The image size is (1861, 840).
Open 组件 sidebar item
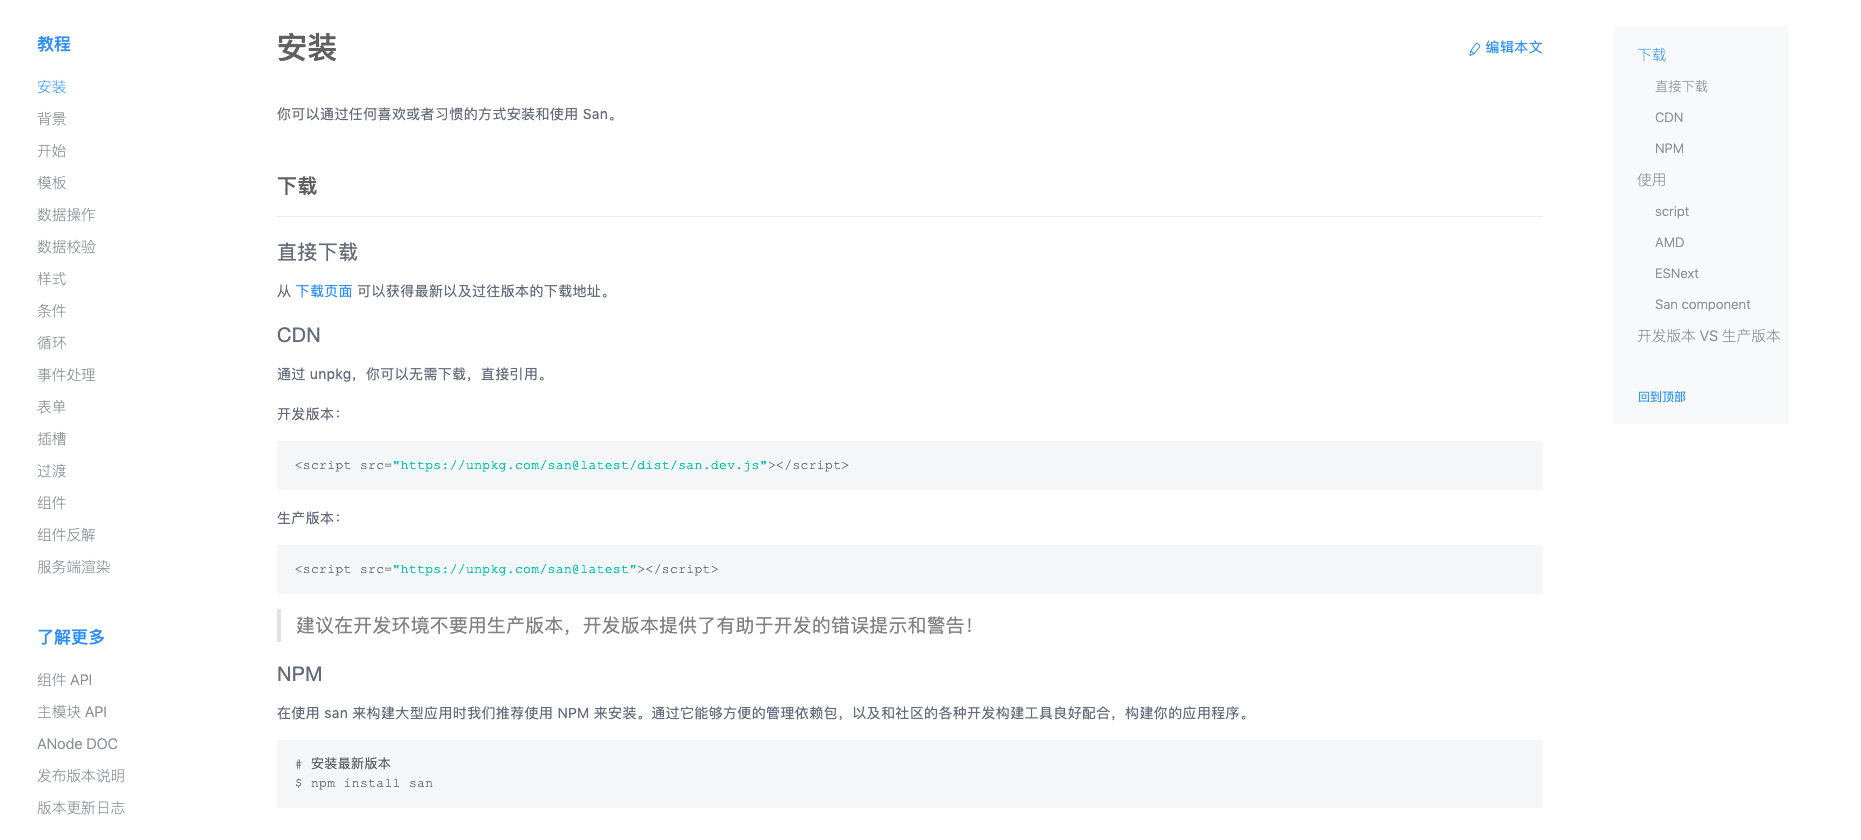click(x=52, y=503)
